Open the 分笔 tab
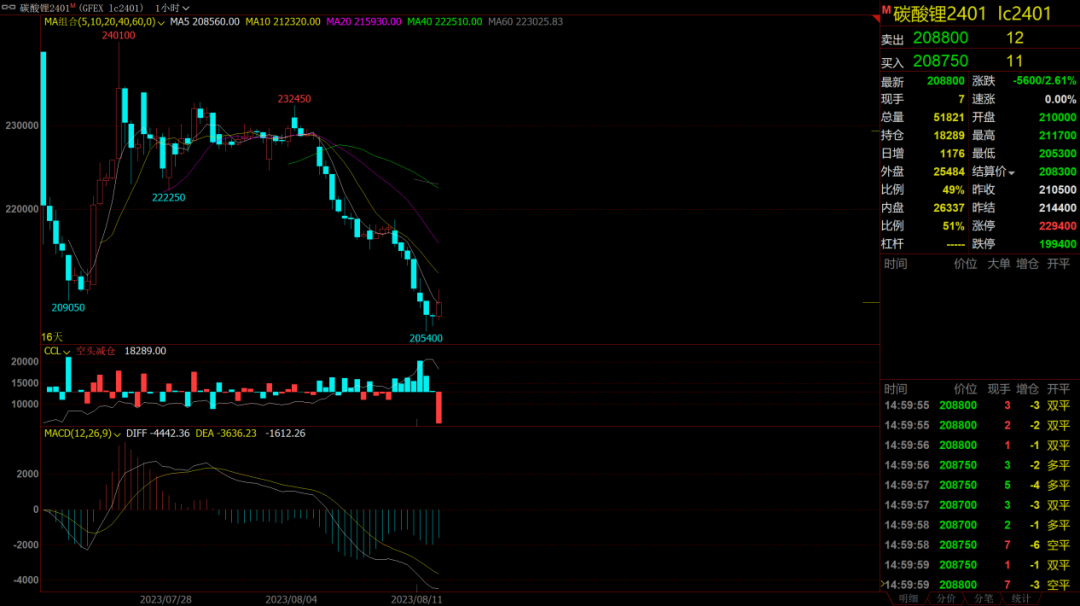Viewport: 1080px width, 606px height. (983, 598)
